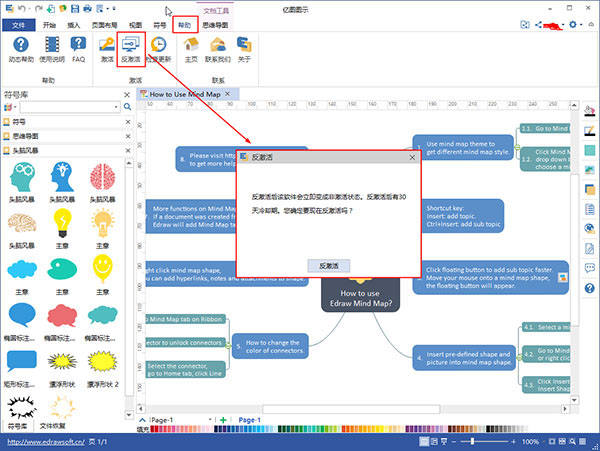Viewport: 600px width, 451px height.
Task: Expand the Page-1 page selector dropdown
Action: point(210,420)
